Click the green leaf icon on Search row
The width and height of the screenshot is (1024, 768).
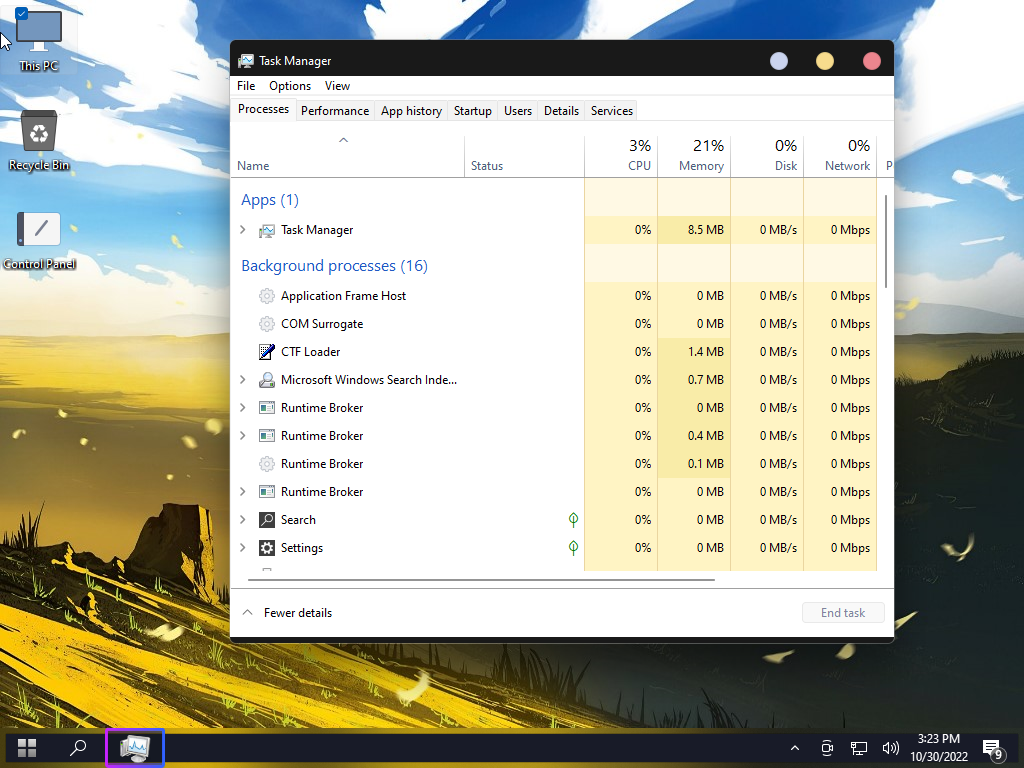573,520
